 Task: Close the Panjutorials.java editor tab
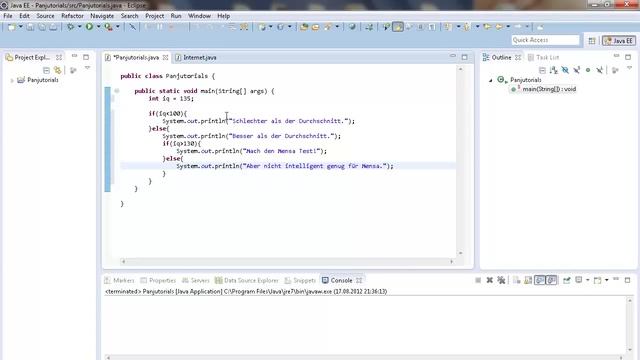tap(165, 58)
